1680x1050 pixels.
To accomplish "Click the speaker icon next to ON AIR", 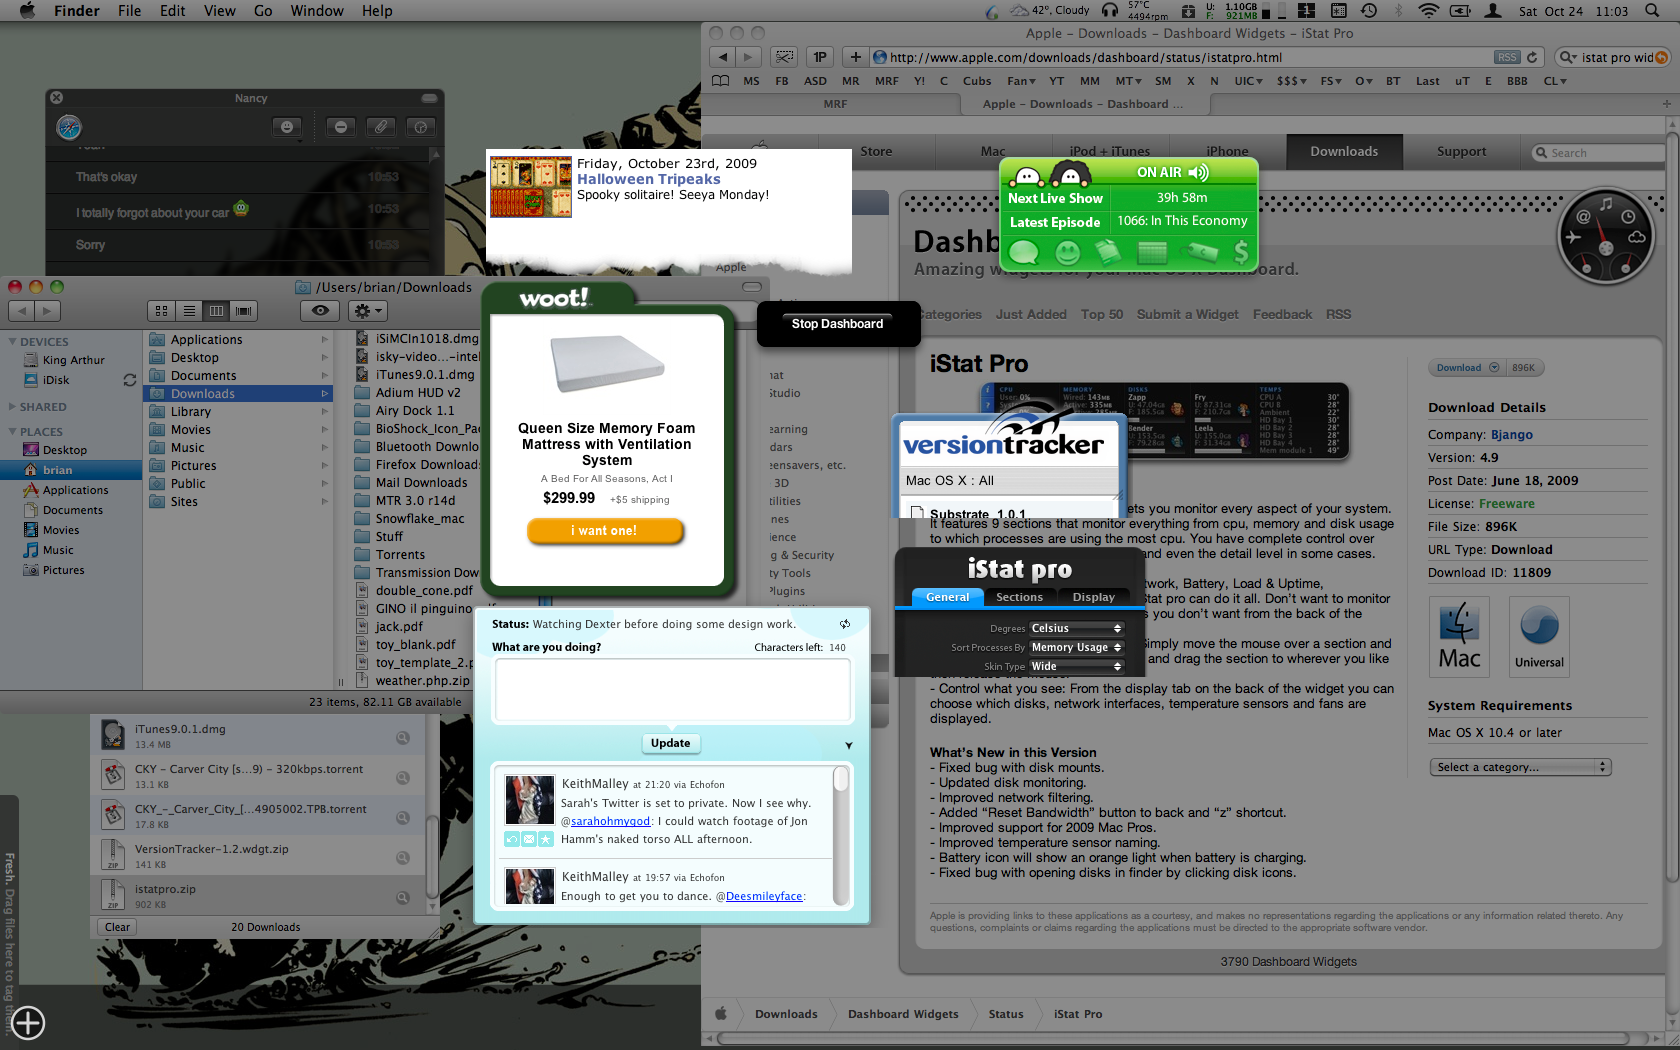I will (x=1198, y=172).
